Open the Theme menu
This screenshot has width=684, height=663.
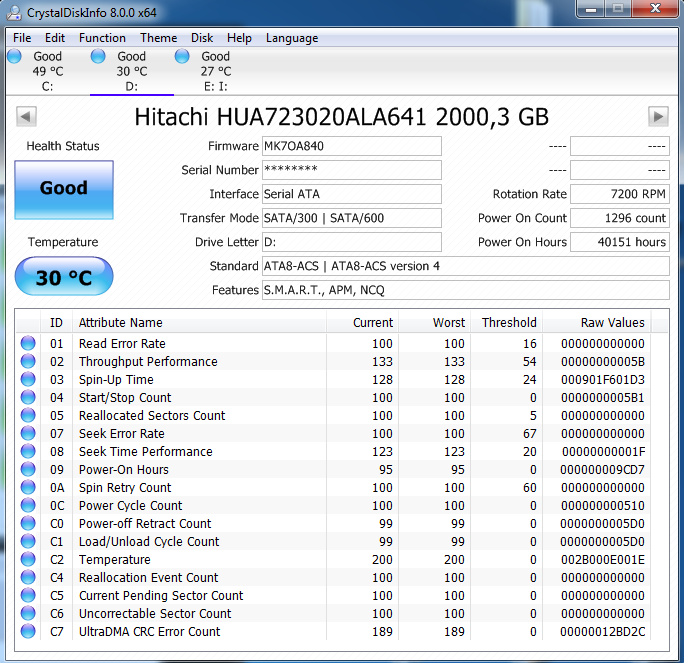pos(158,38)
